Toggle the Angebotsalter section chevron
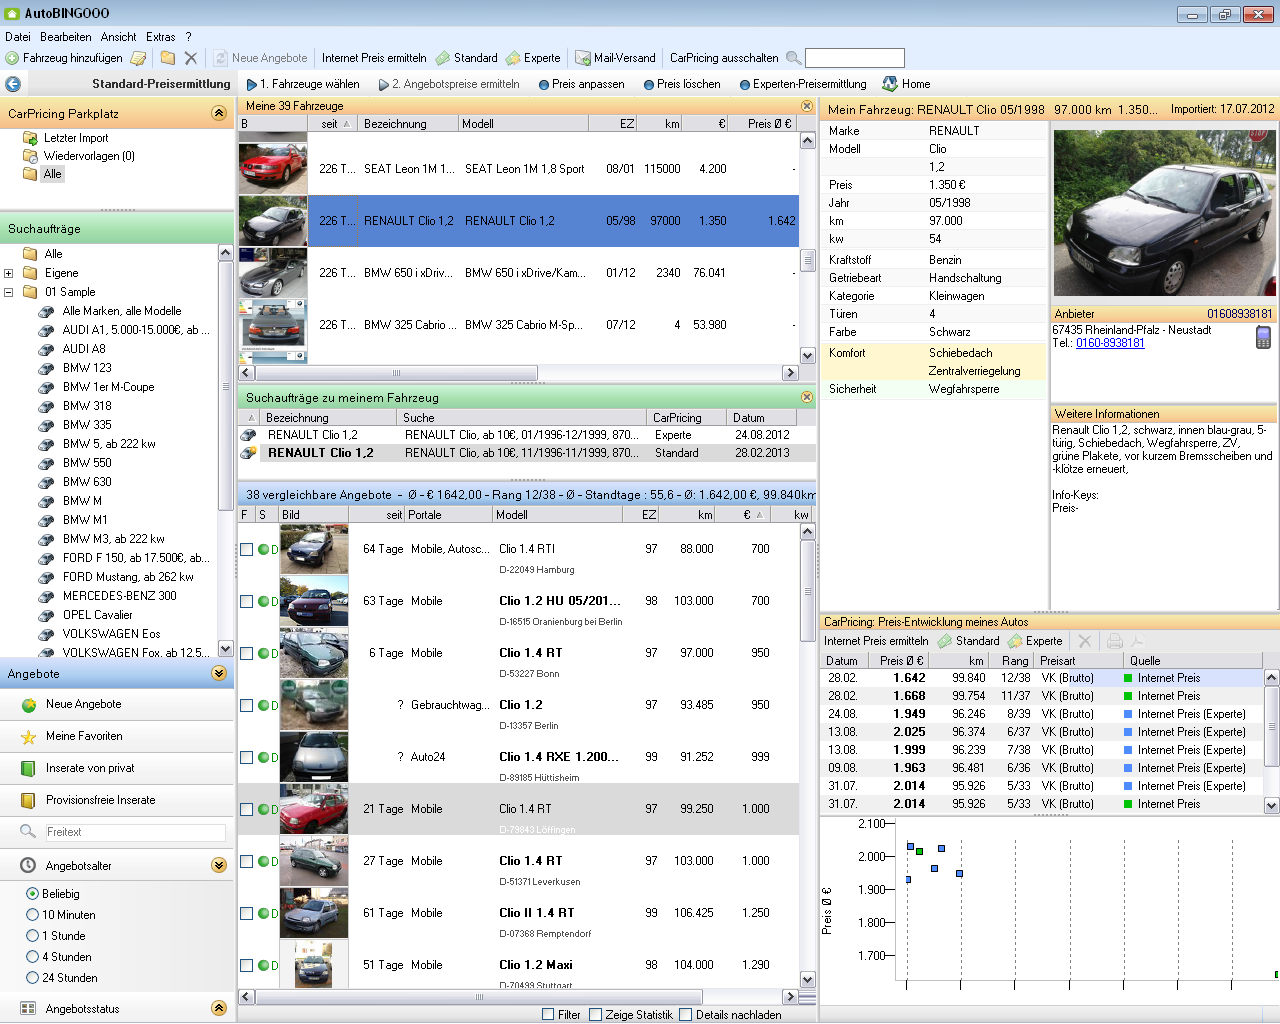 (x=219, y=865)
